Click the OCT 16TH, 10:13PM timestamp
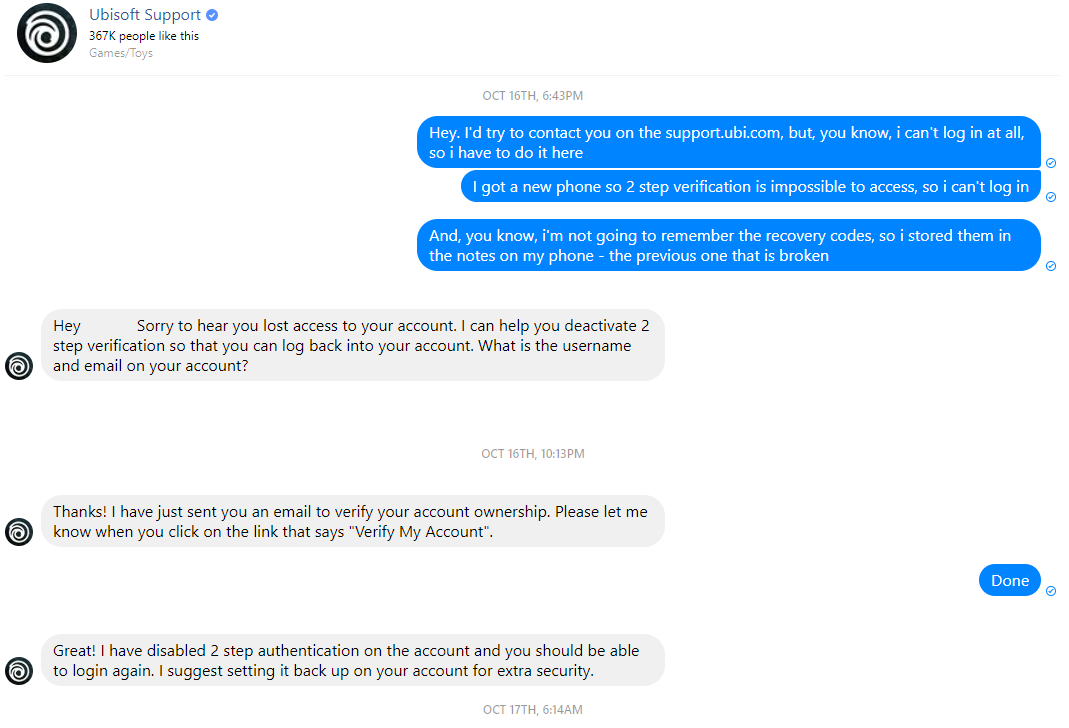 tap(532, 454)
